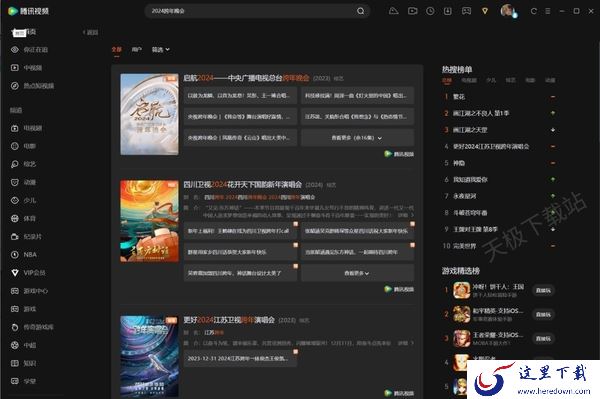Open the 学堂 channel in sidebar
This screenshot has width=600, height=399.
[x=23, y=381]
